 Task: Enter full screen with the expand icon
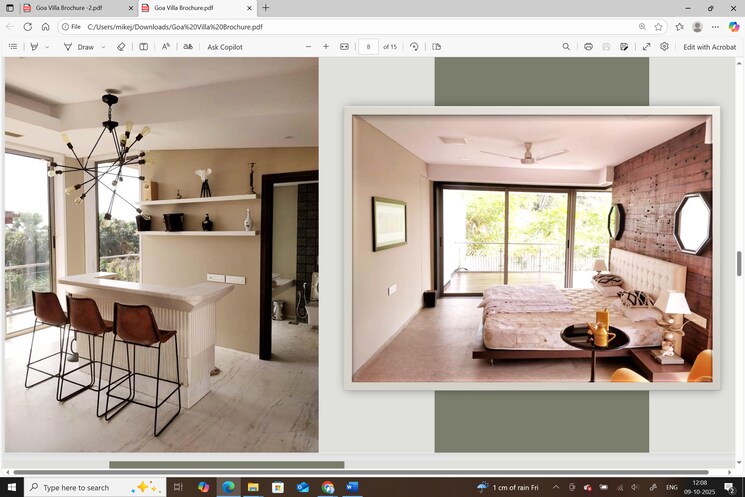[646, 47]
